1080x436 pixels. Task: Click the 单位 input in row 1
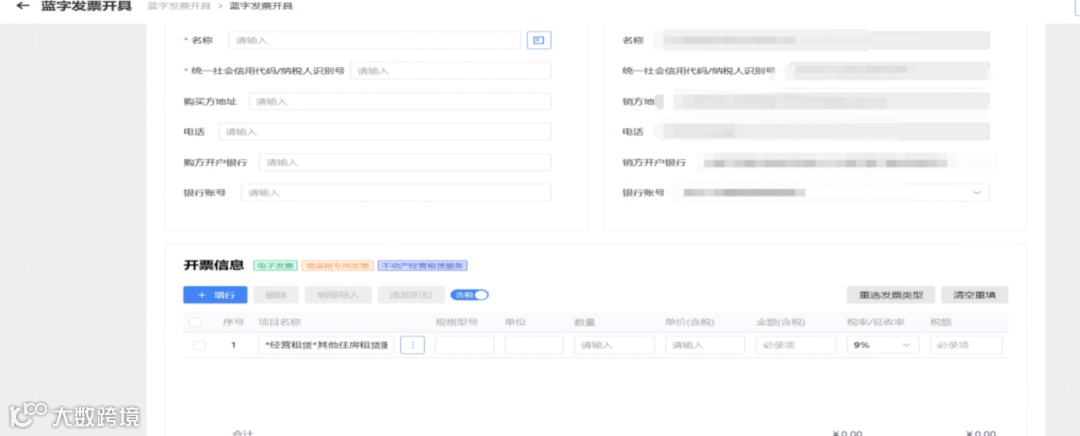[x=534, y=345]
